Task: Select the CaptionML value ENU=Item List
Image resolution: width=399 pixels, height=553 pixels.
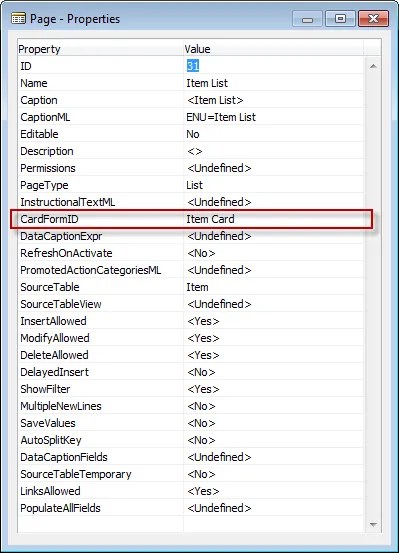Action: coord(221,117)
